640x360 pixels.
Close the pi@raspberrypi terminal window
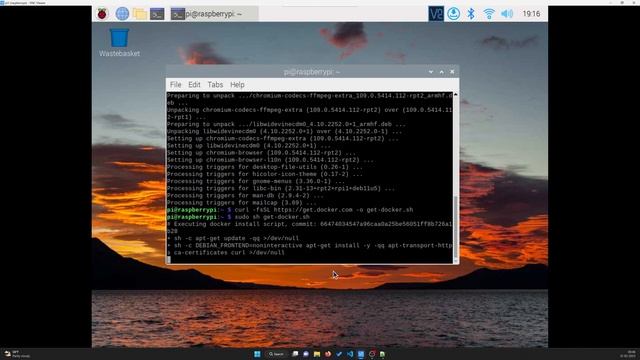pos(452,72)
